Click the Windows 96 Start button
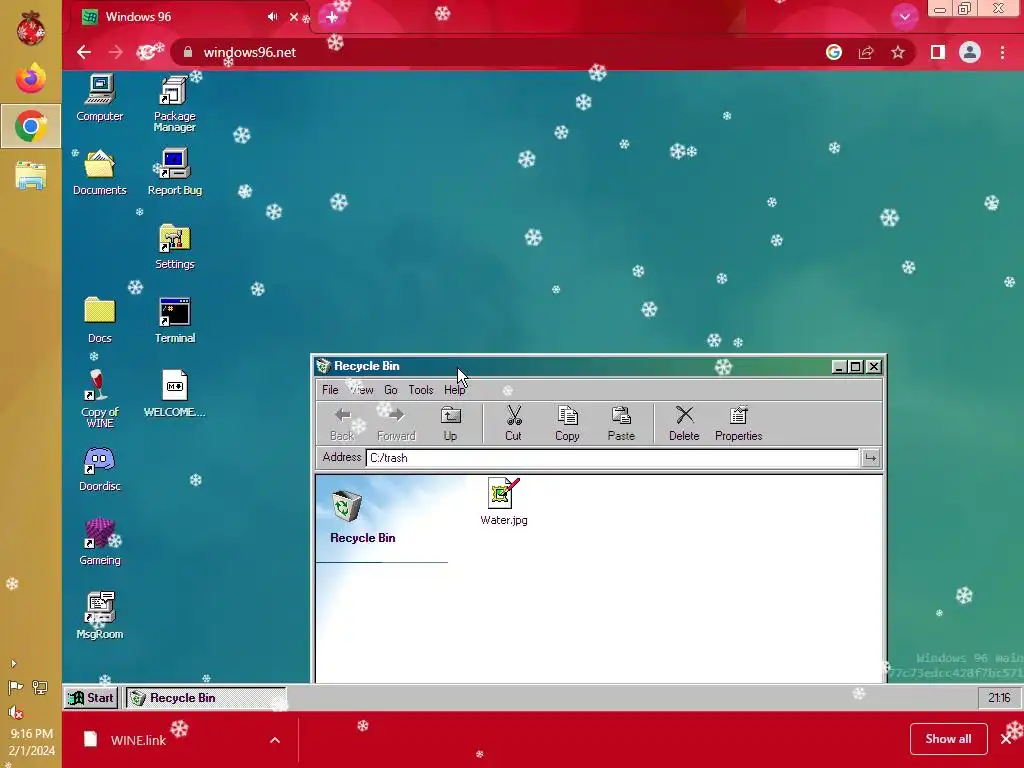1024x768 pixels. [x=91, y=697]
